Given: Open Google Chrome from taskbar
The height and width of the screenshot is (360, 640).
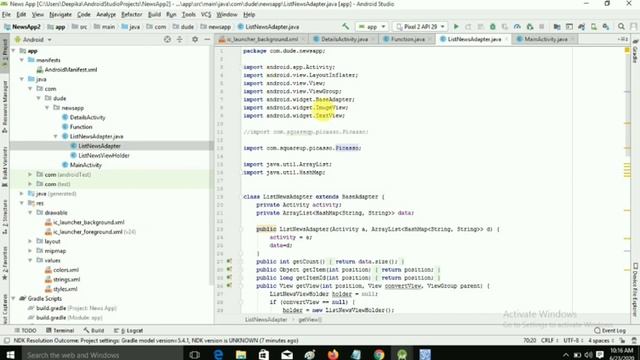Looking at the screenshot, I should pos(379,354).
